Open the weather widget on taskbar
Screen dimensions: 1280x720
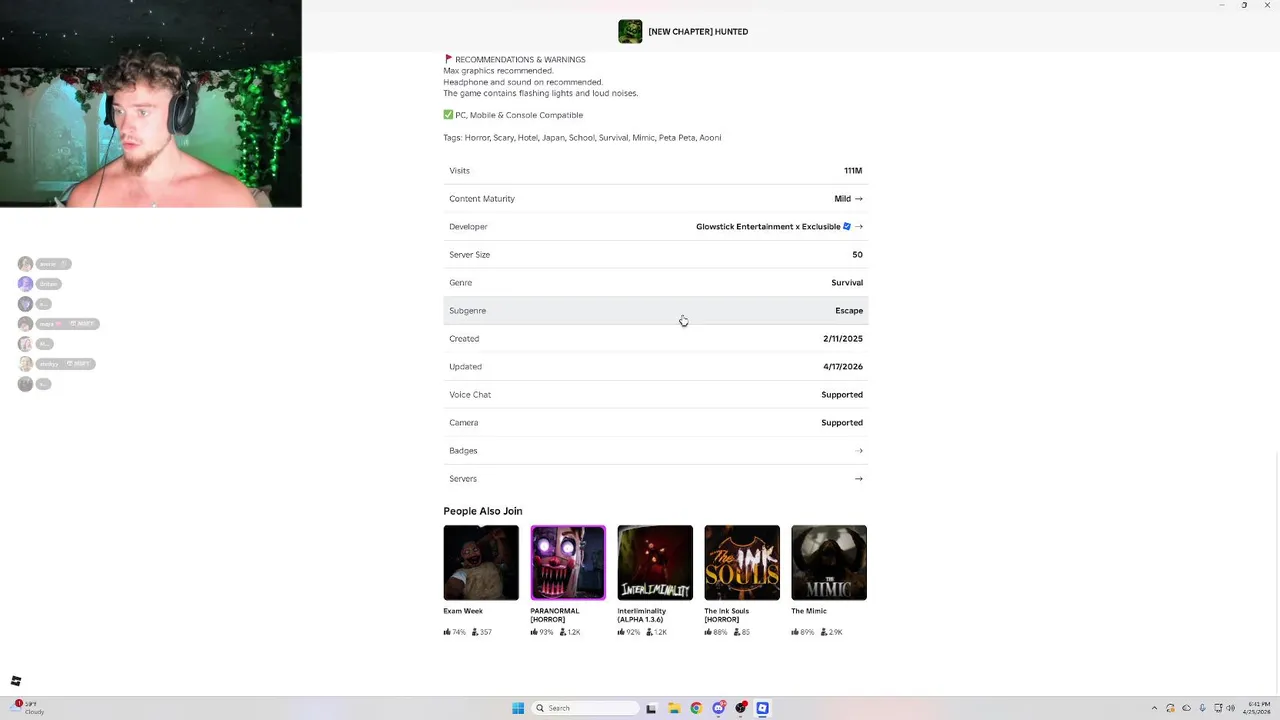tap(27, 708)
